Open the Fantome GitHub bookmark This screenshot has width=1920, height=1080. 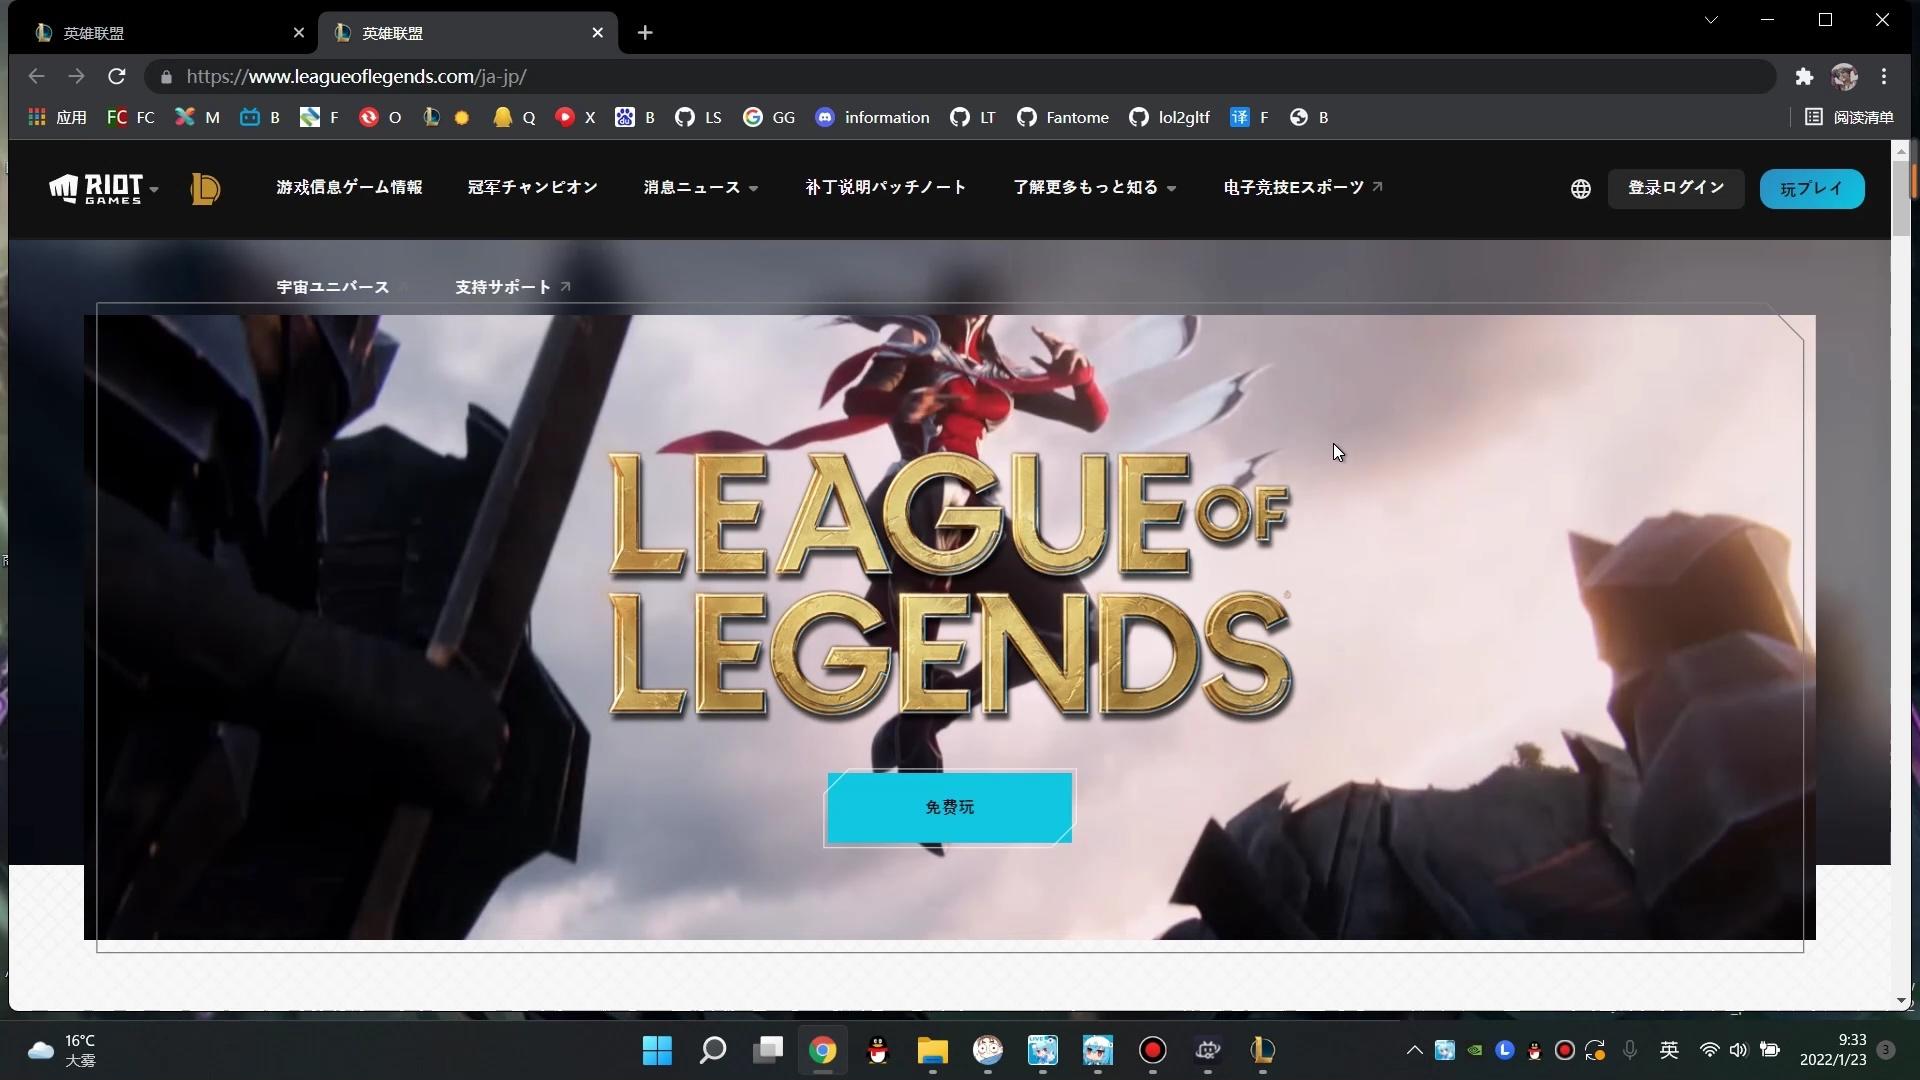(1063, 118)
